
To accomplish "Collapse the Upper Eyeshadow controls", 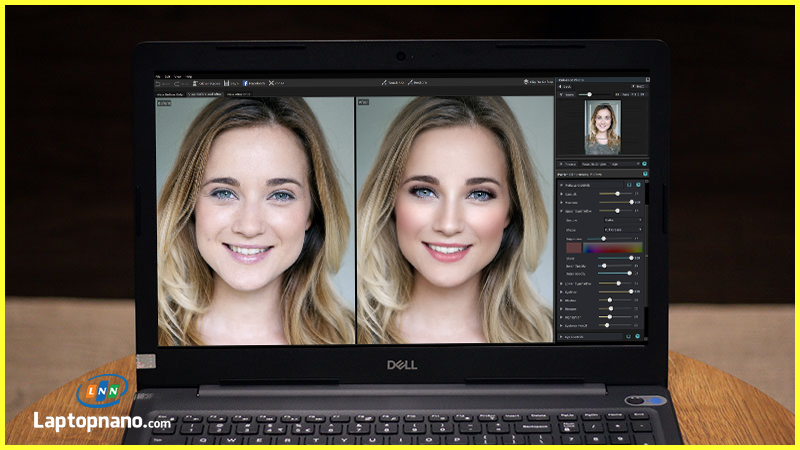I will [562, 211].
